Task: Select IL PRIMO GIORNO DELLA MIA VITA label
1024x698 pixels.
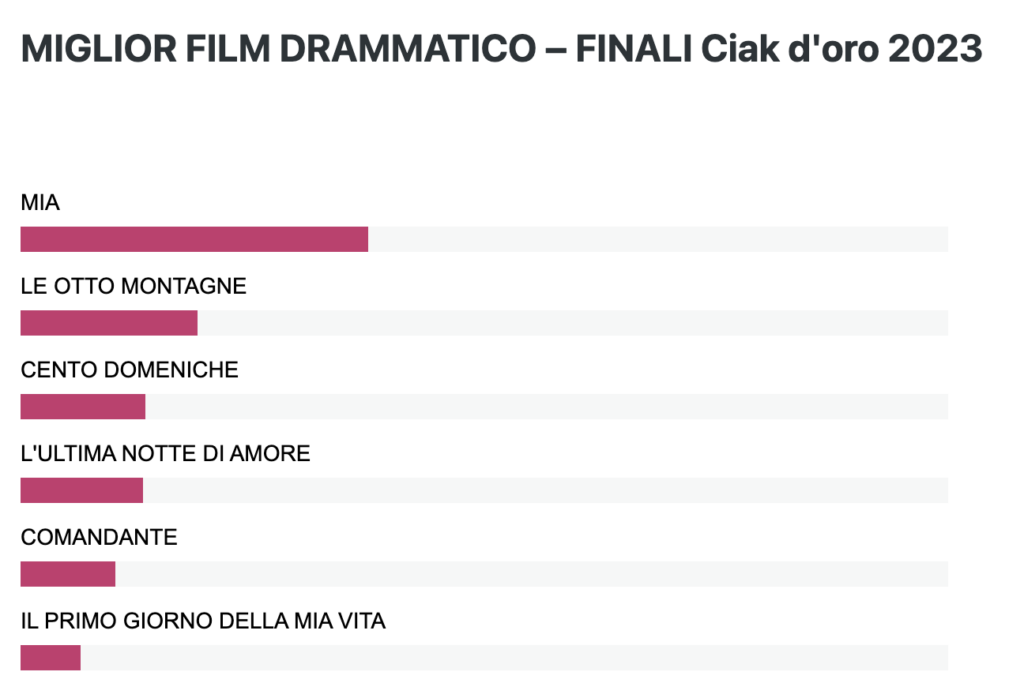Action: [x=203, y=621]
